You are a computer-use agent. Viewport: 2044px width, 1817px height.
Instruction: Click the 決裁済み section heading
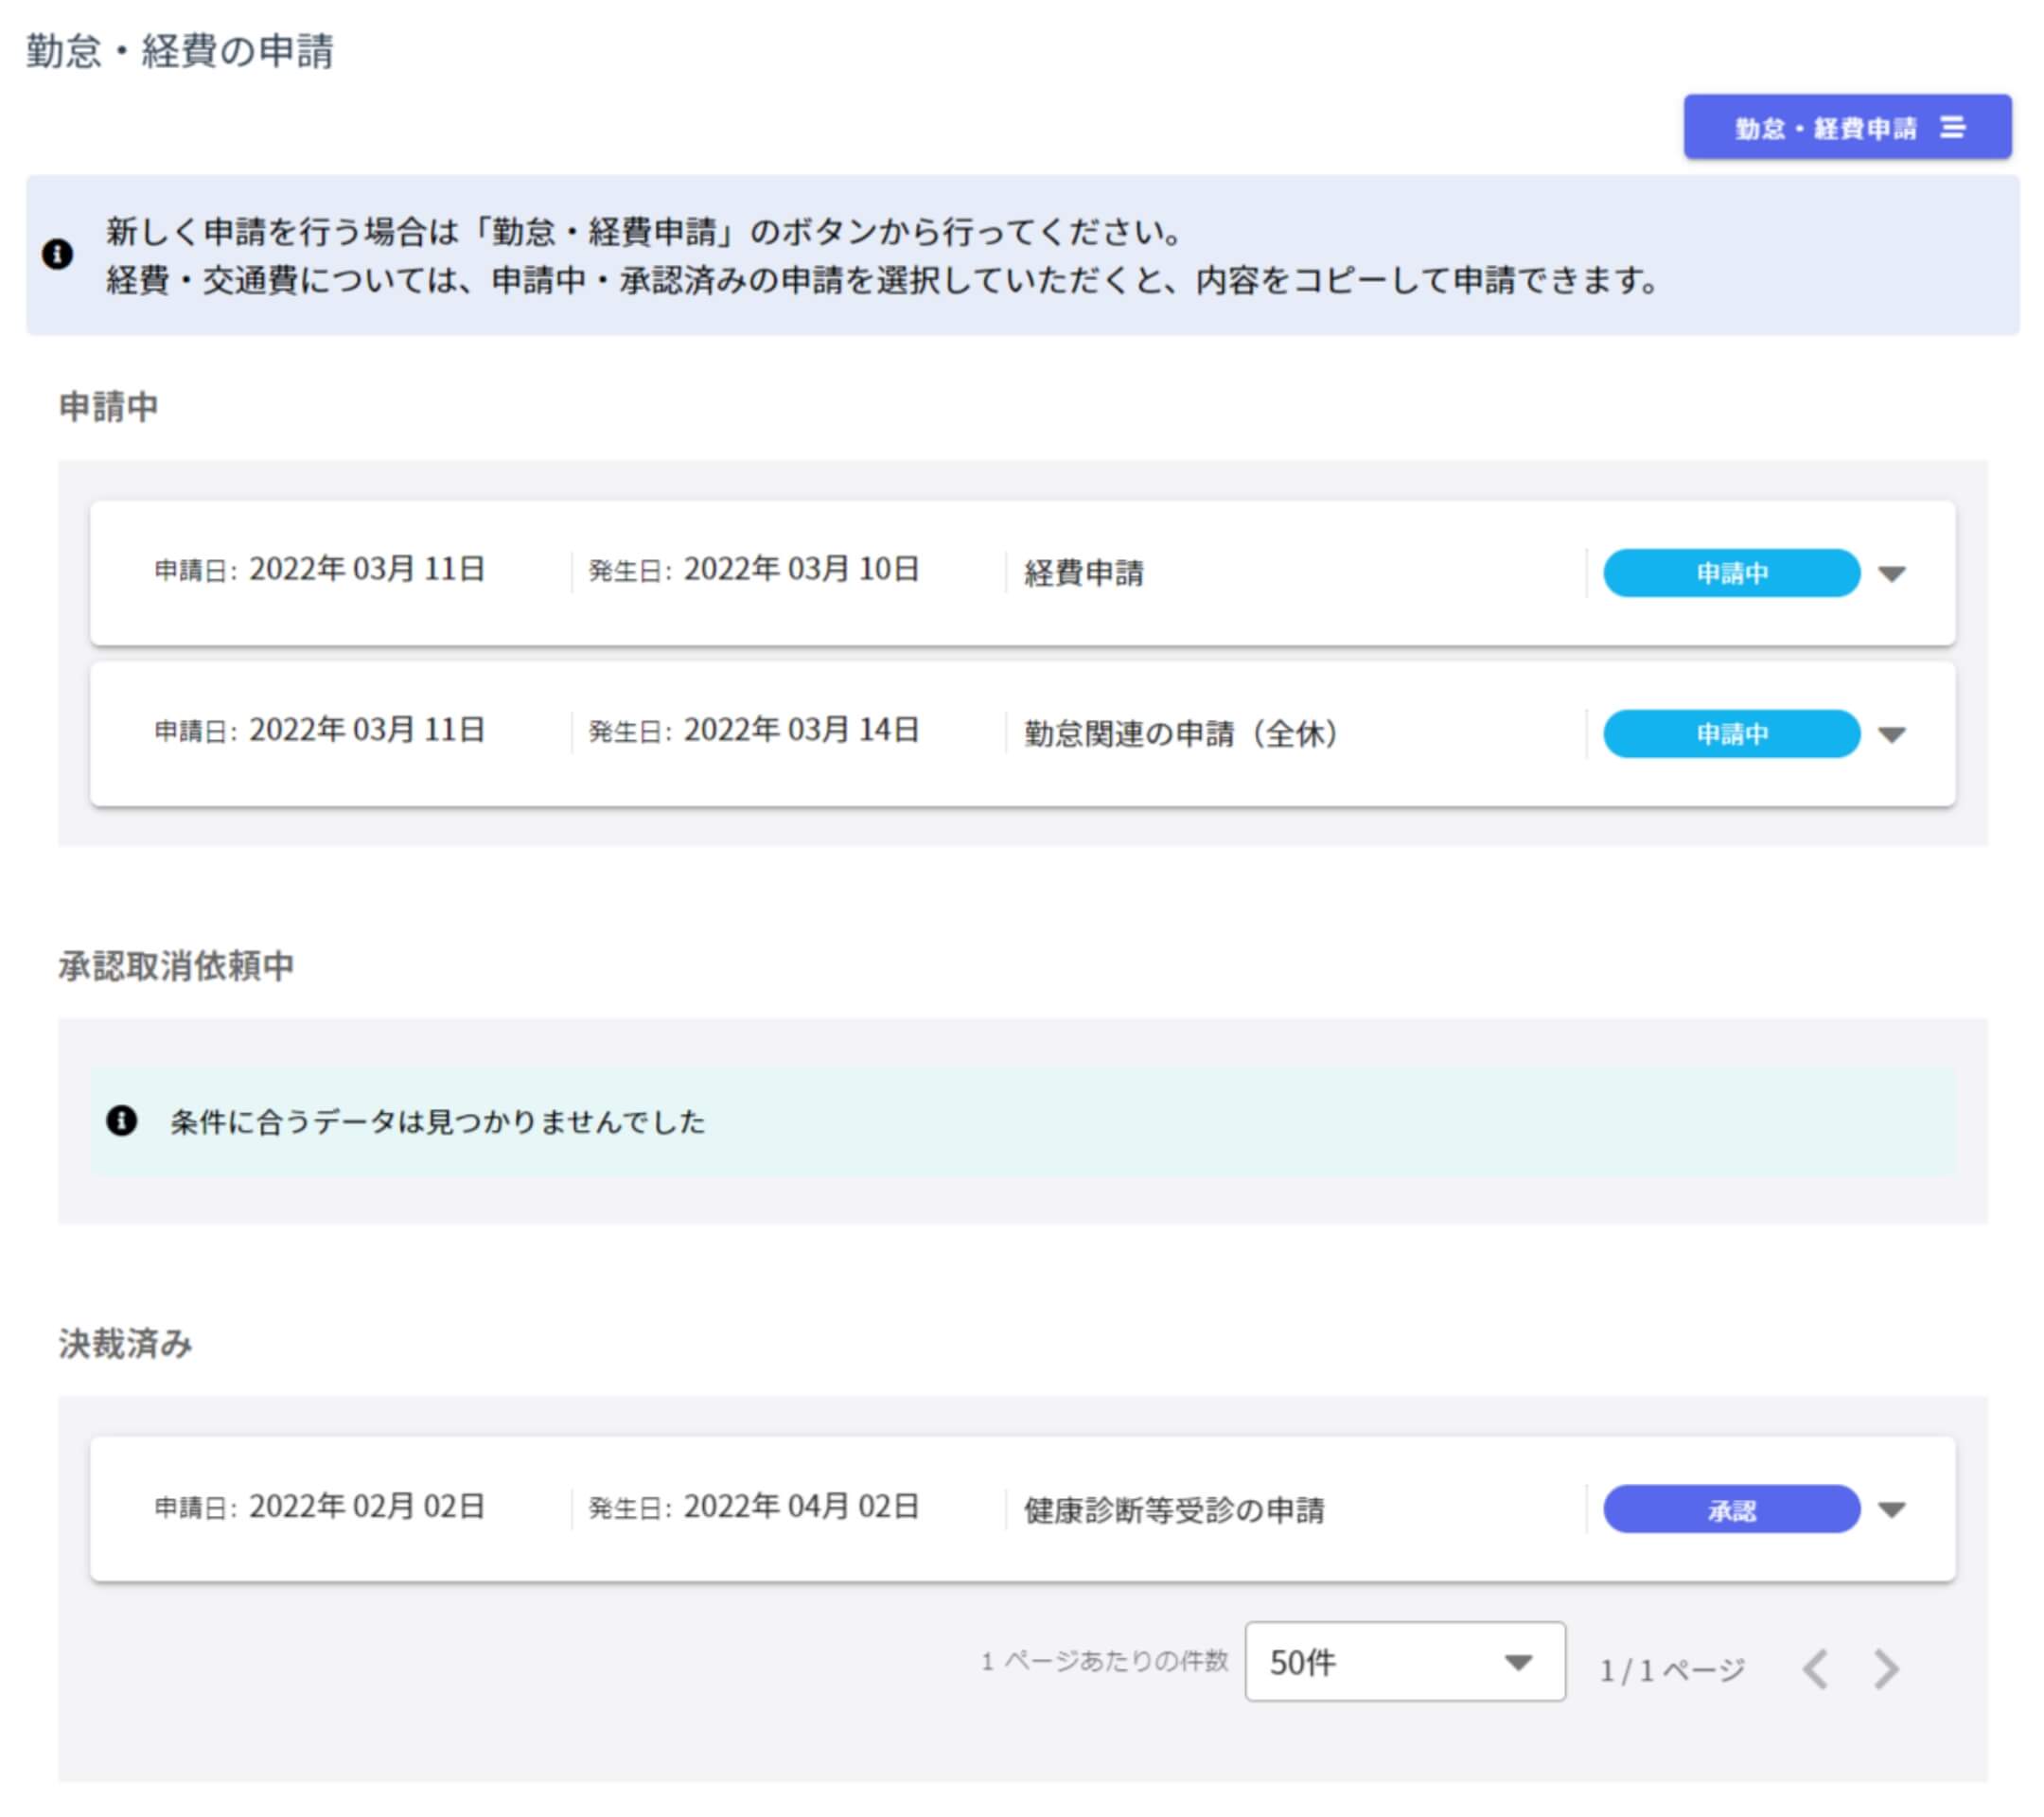pos(125,1343)
